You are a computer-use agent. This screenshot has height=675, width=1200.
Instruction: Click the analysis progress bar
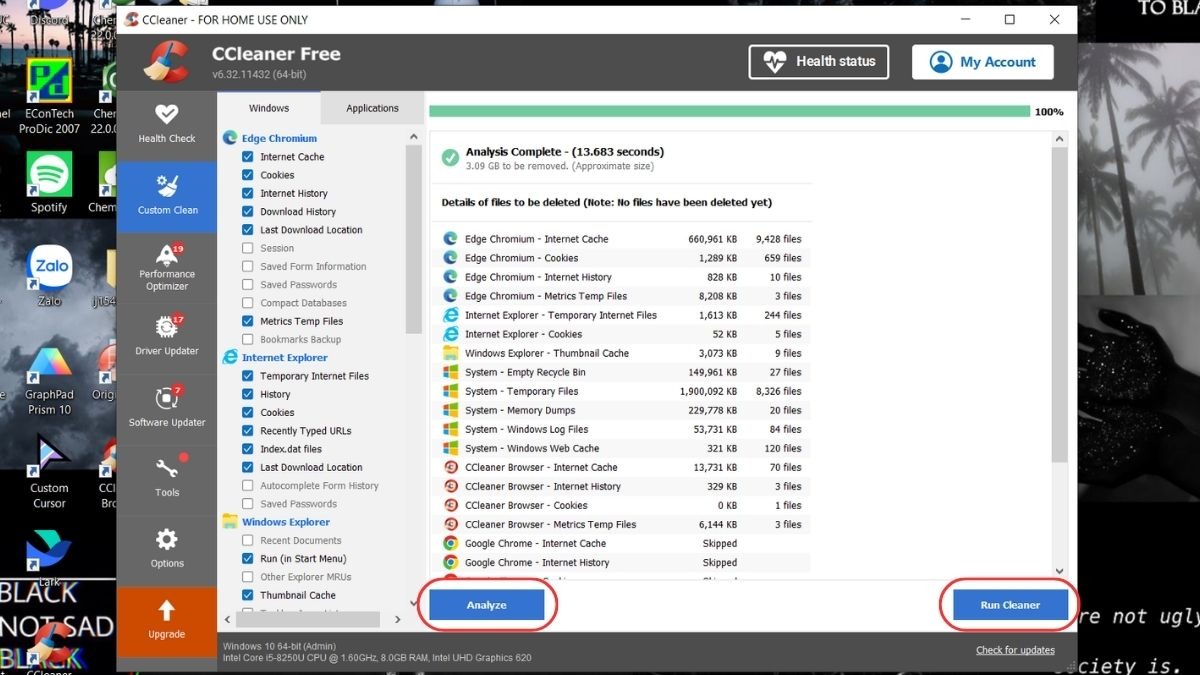pyautogui.click(x=729, y=112)
